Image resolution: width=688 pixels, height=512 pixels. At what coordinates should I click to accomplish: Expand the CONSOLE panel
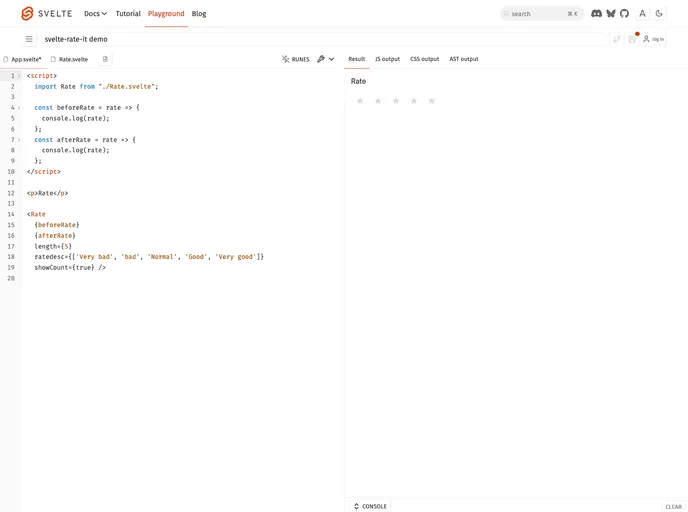point(370,506)
